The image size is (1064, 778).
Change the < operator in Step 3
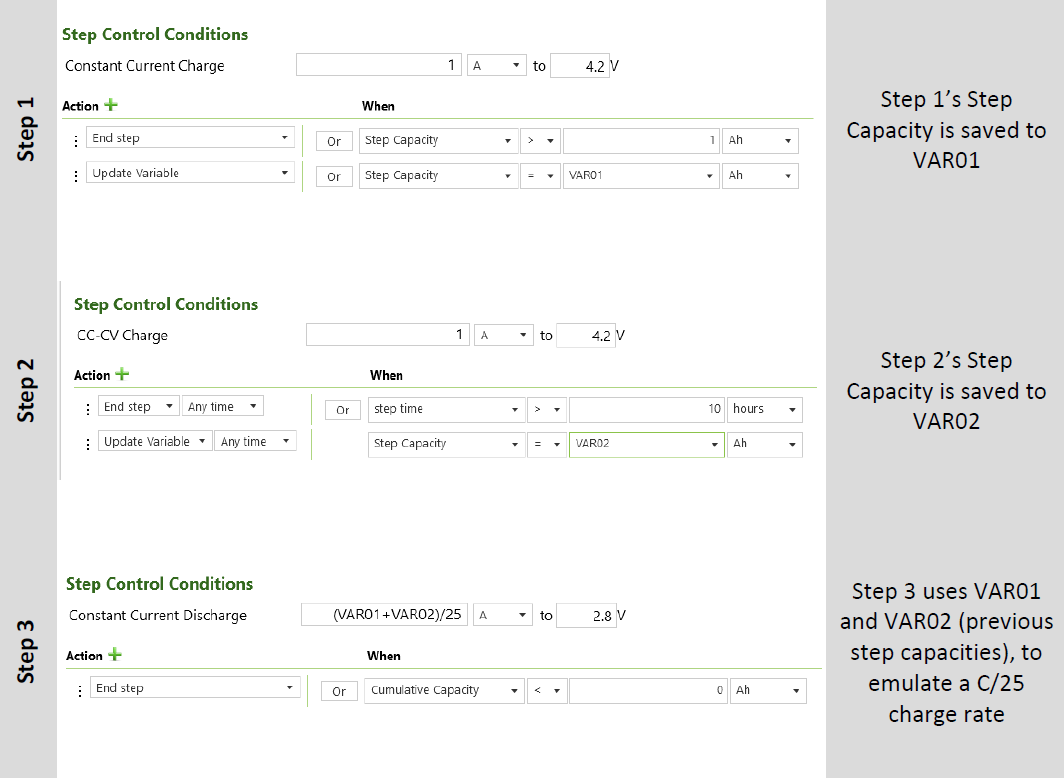pyautogui.click(x=547, y=691)
